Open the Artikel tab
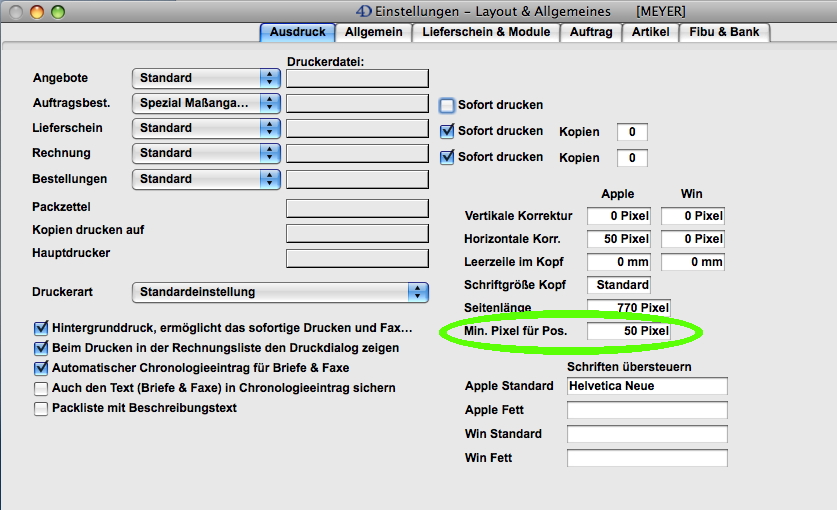The image size is (837, 510). click(650, 32)
